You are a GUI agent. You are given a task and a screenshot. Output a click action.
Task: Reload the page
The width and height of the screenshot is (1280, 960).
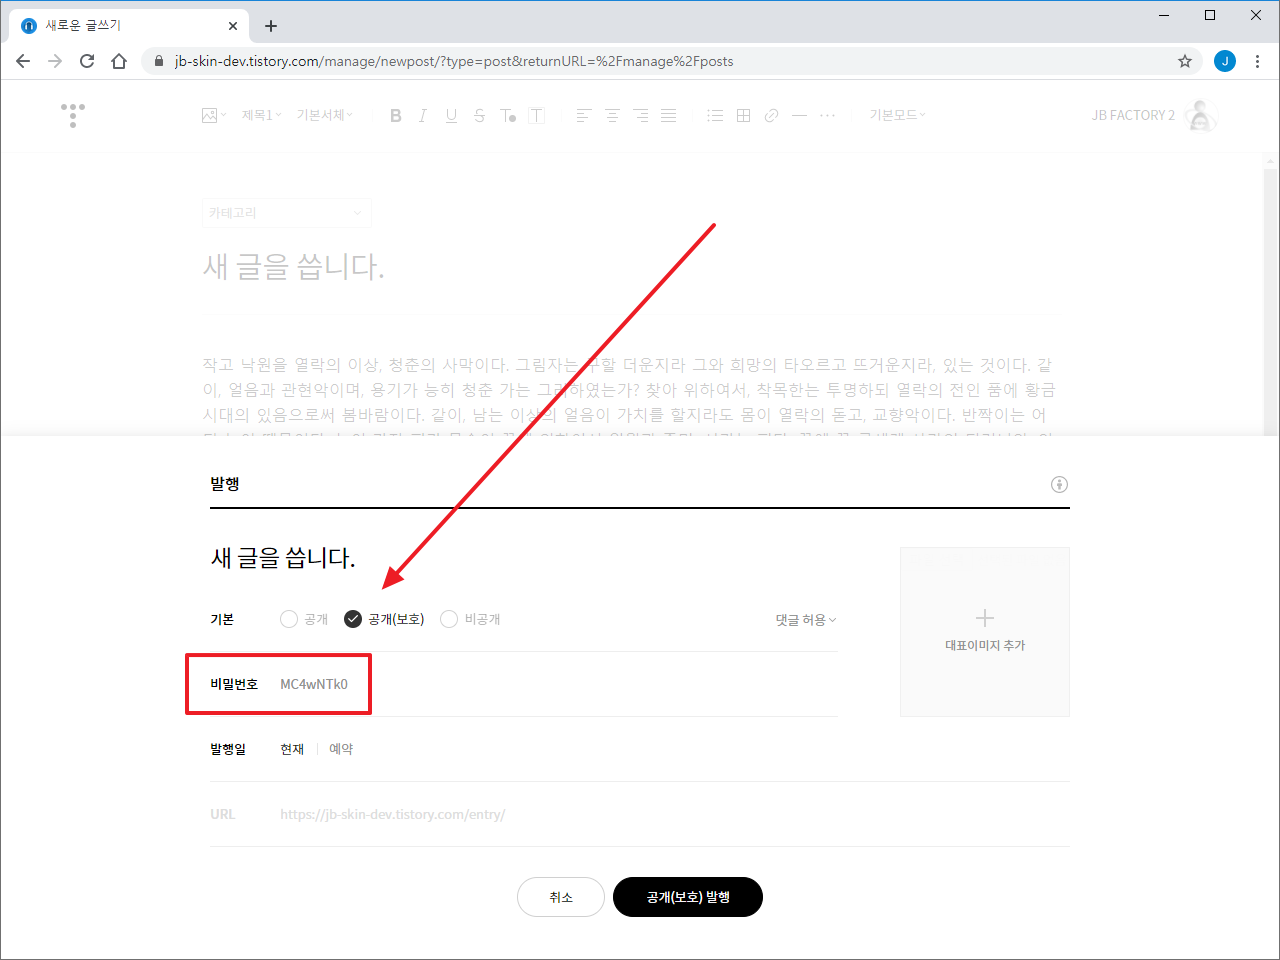[87, 61]
